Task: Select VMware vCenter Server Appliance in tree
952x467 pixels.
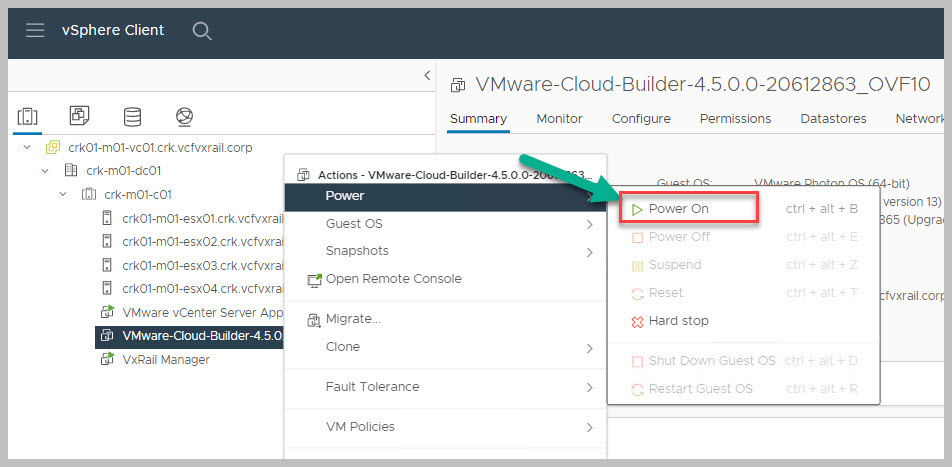Action: (203, 312)
